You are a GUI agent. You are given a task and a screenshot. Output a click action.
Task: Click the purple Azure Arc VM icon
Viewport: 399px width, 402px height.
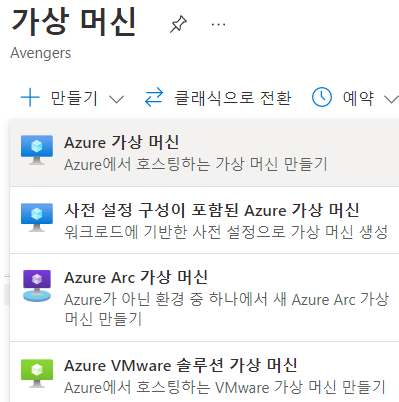[x=37, y=286]
